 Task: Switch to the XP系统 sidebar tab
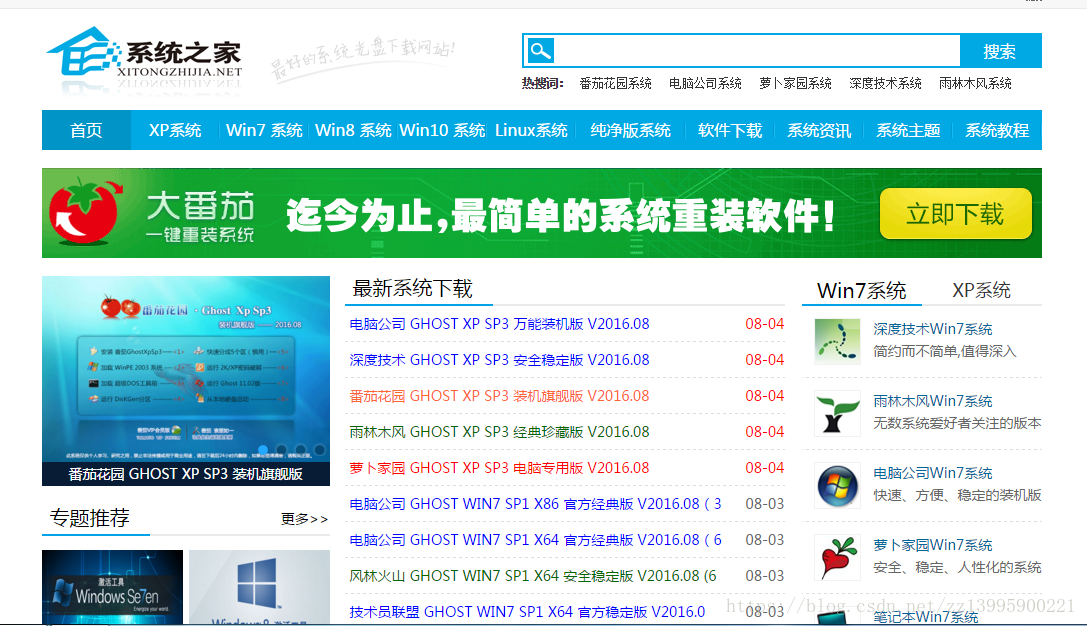click(981, 290)
